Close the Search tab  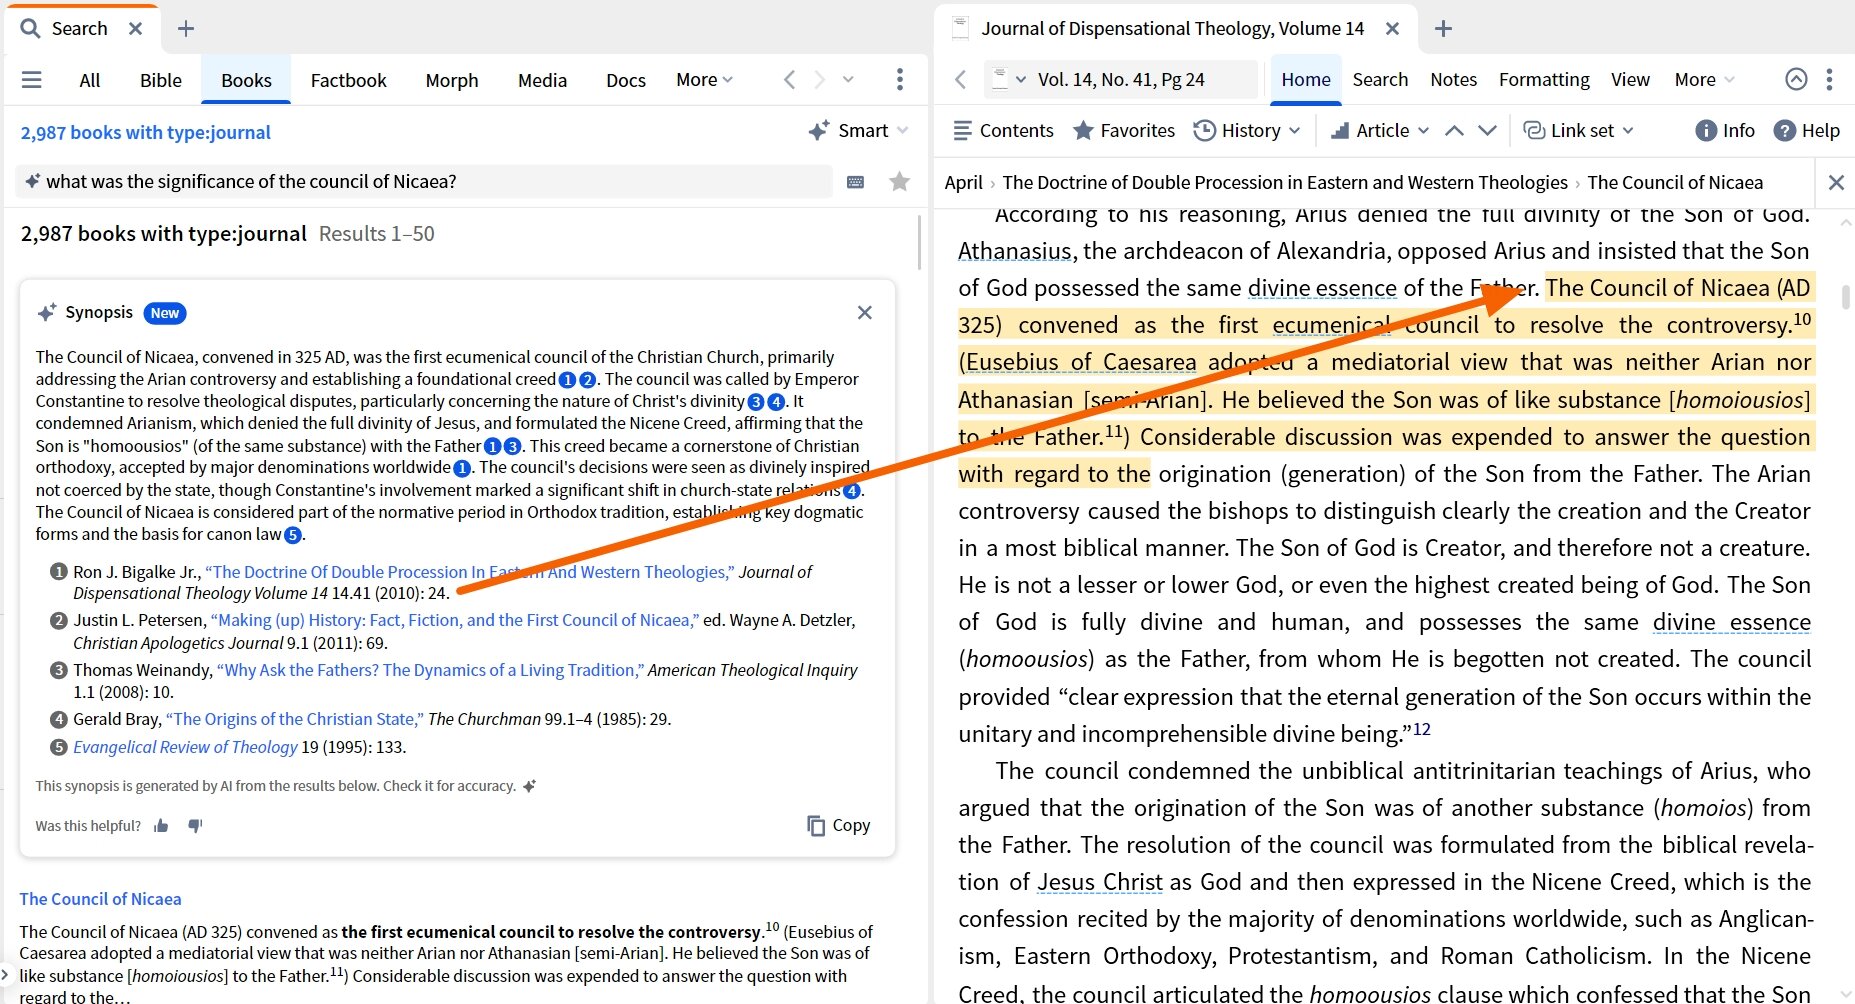[136, 28]
